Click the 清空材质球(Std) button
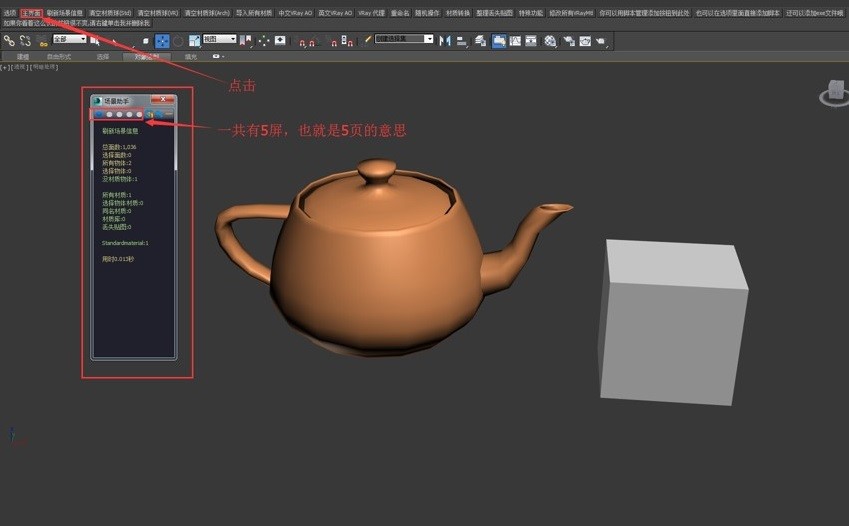The image size is (849, 526). pos(110,12)
